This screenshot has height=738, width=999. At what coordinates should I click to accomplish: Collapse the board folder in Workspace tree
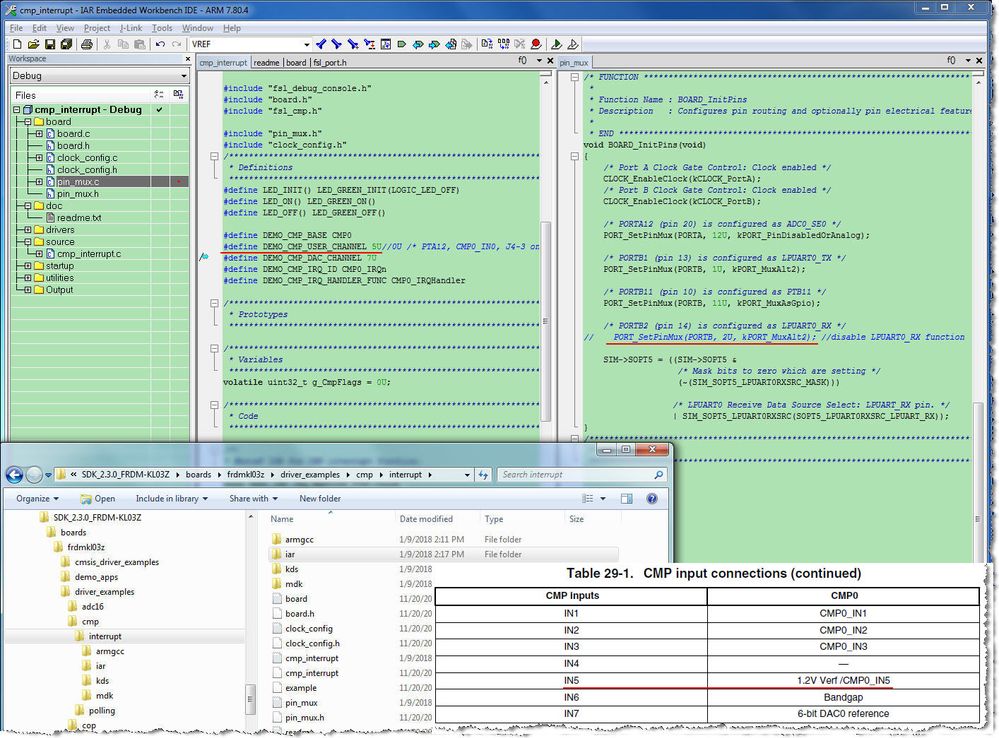coord(26,122)
